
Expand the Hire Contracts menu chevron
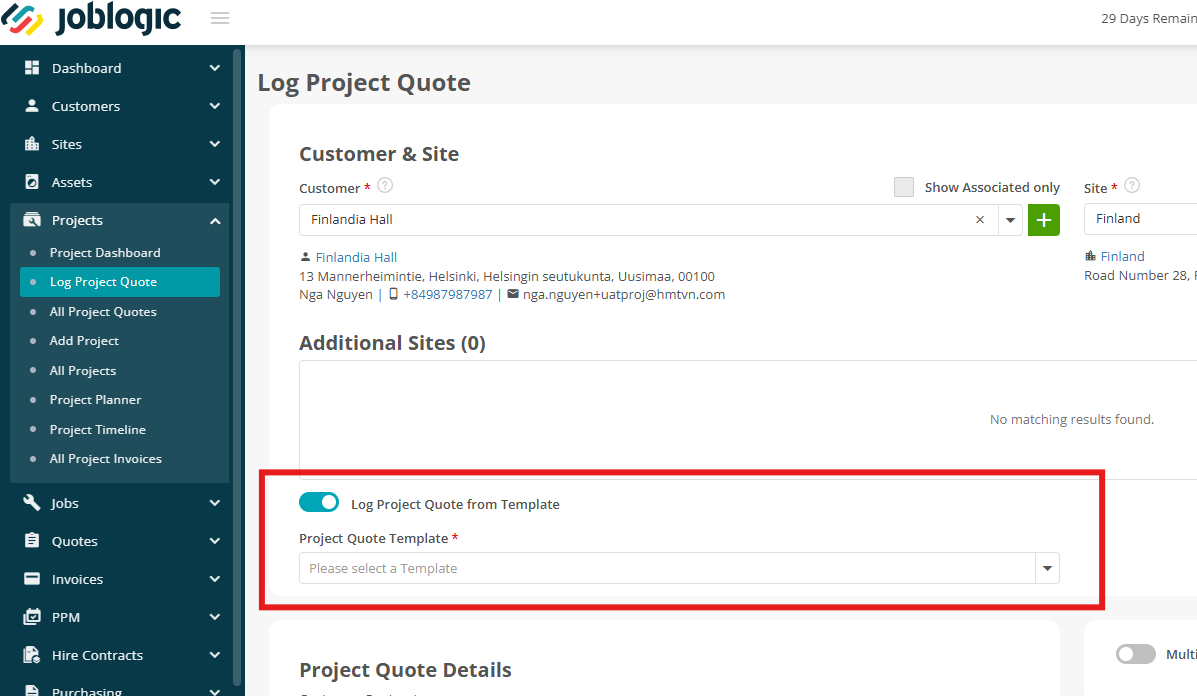(x=215, y=655)
